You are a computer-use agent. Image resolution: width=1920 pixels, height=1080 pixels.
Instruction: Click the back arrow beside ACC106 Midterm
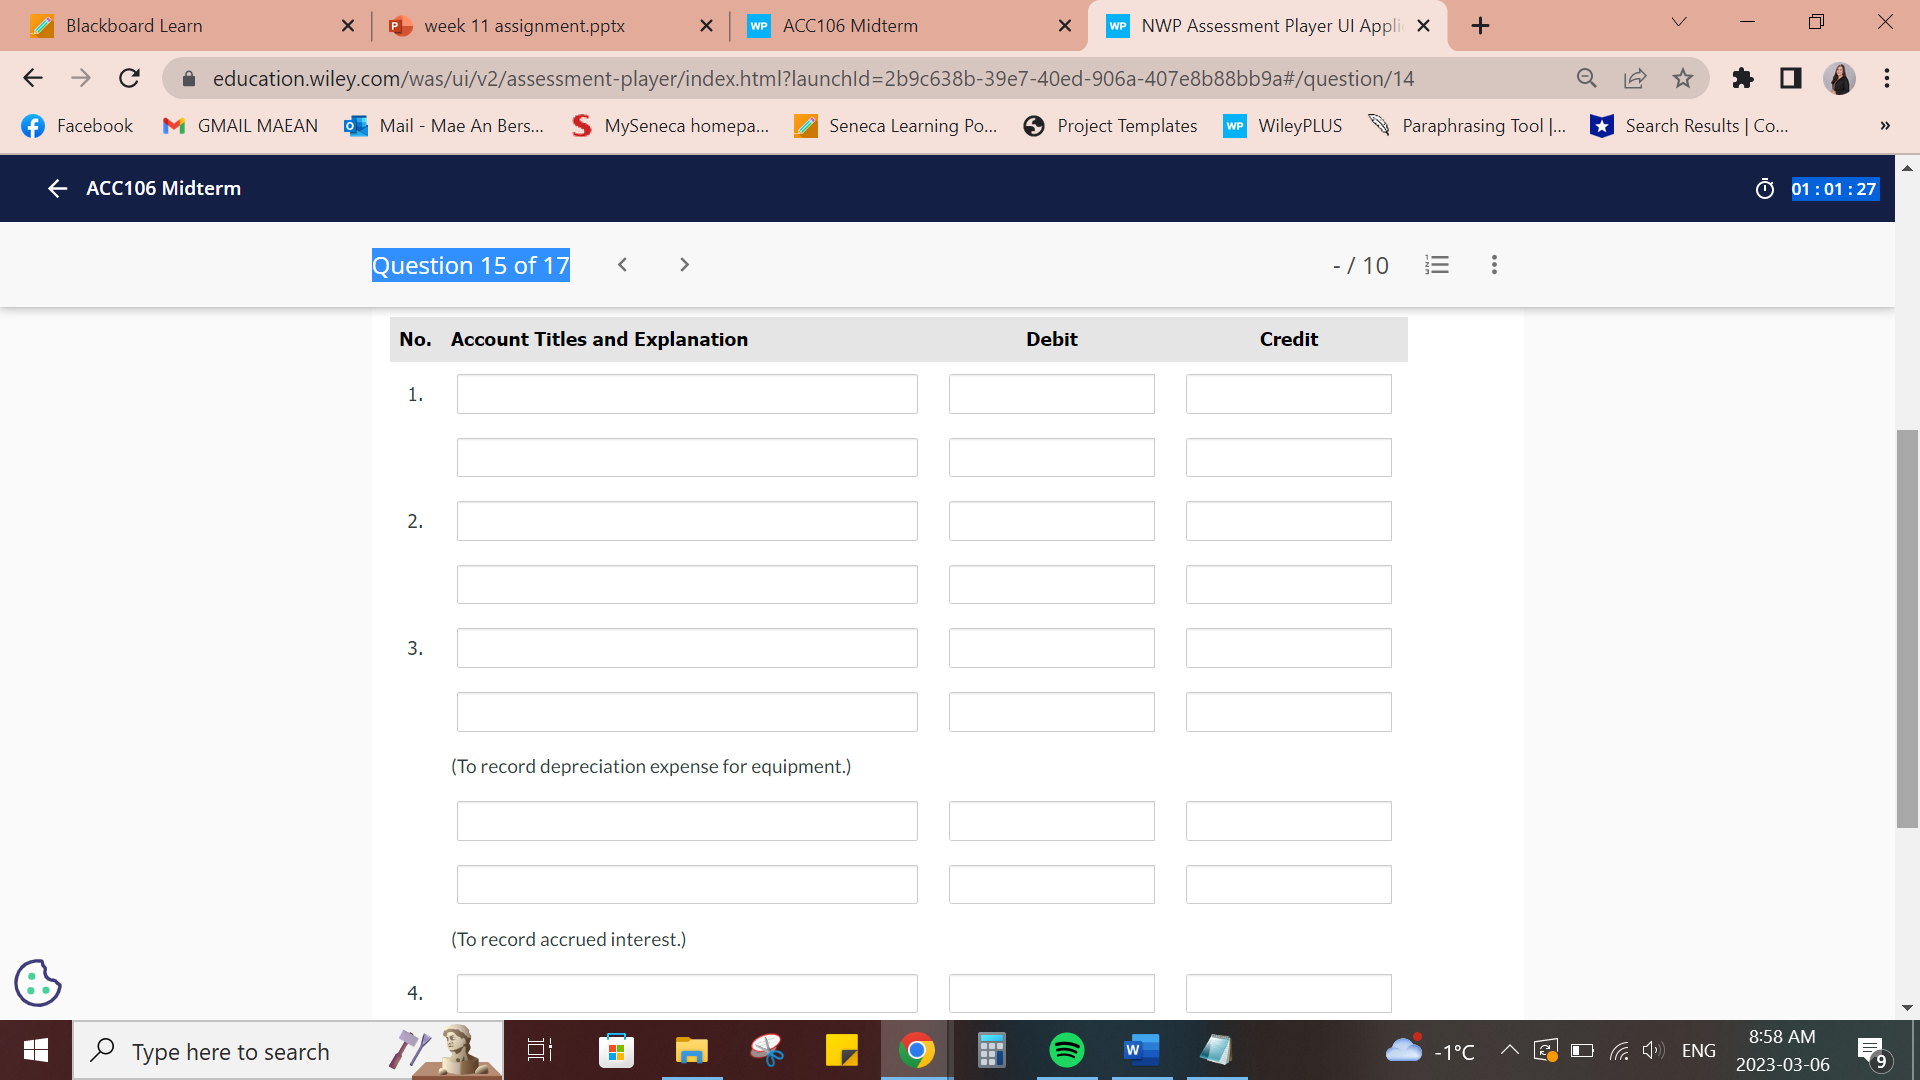(x=57, y=188)
